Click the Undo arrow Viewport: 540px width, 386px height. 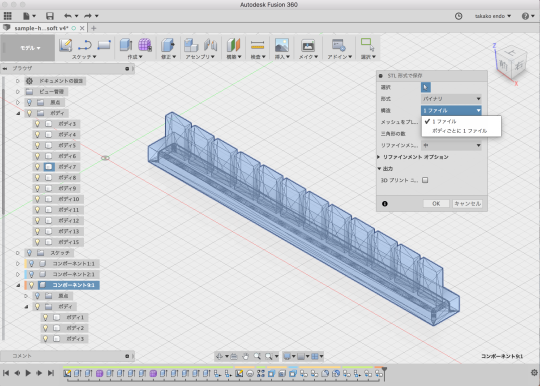(x=68, y=16)
